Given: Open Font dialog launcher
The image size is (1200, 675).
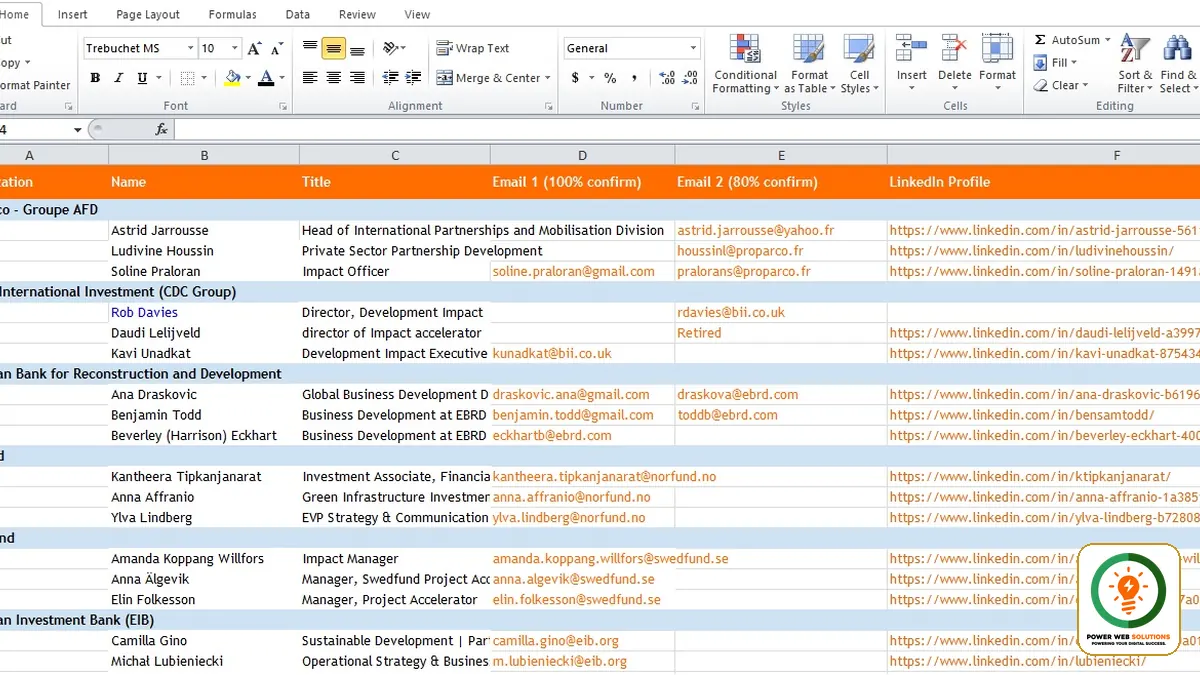Looking at the screenshot, I should click(284, 106).
